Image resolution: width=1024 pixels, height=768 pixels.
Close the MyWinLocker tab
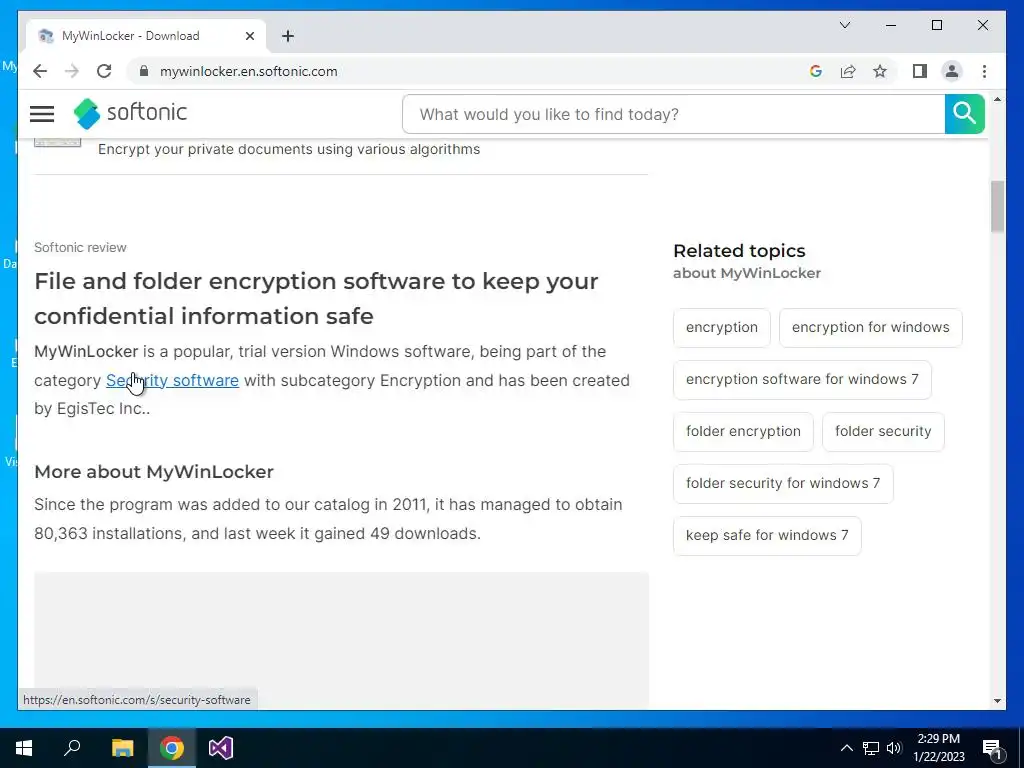(249, 36)
